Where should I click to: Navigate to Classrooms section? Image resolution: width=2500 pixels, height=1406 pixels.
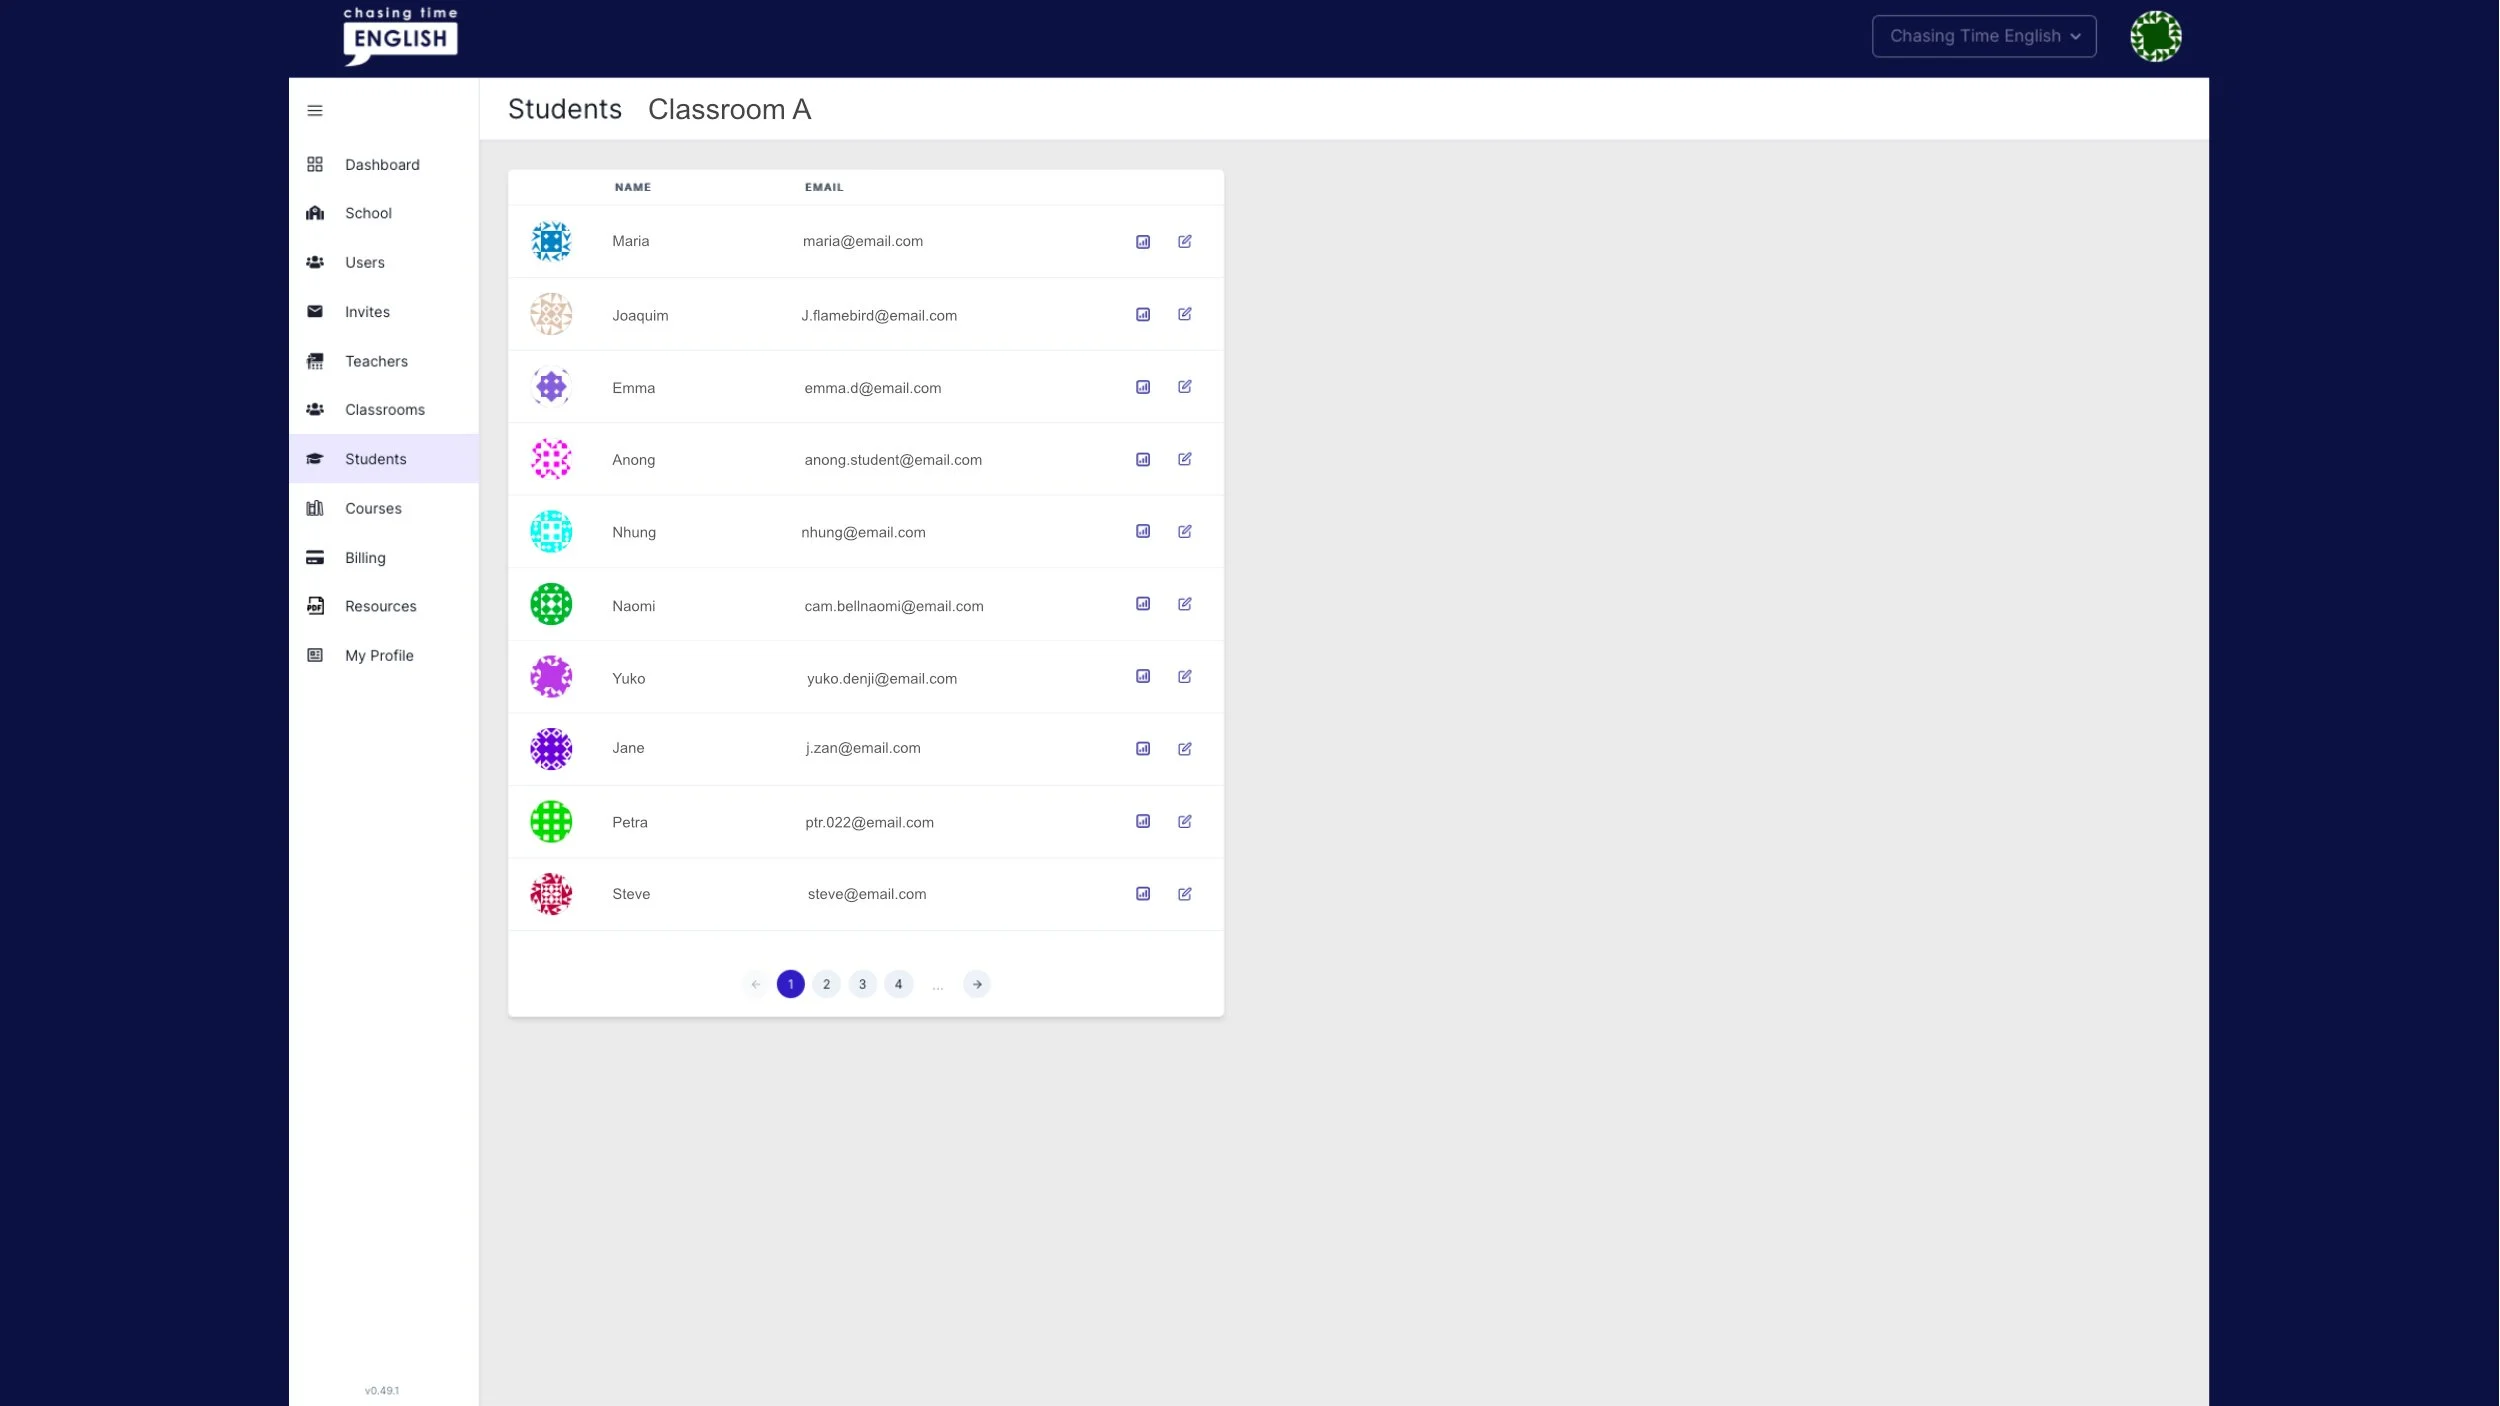point(384,410)
